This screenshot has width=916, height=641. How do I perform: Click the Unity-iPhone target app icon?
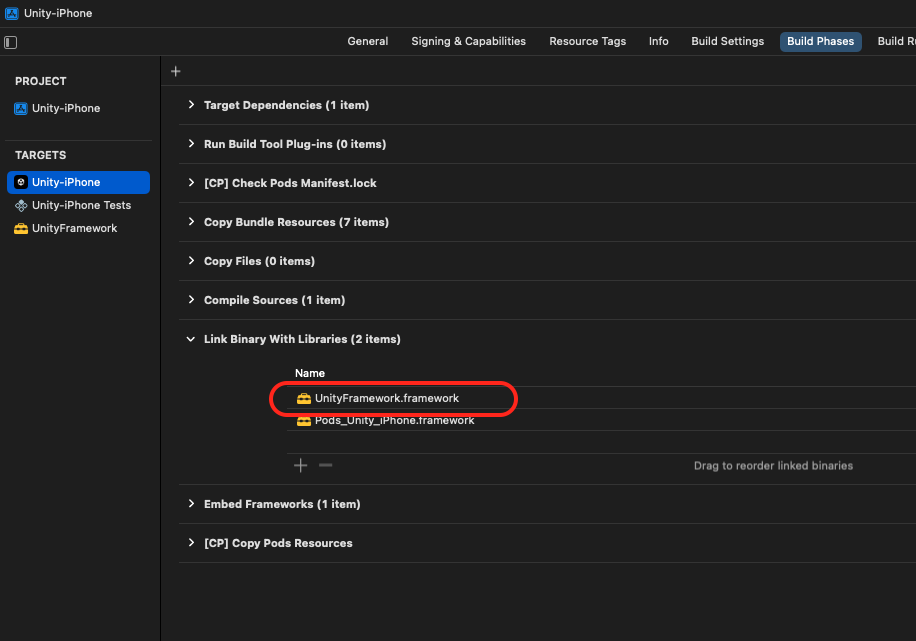21,182
